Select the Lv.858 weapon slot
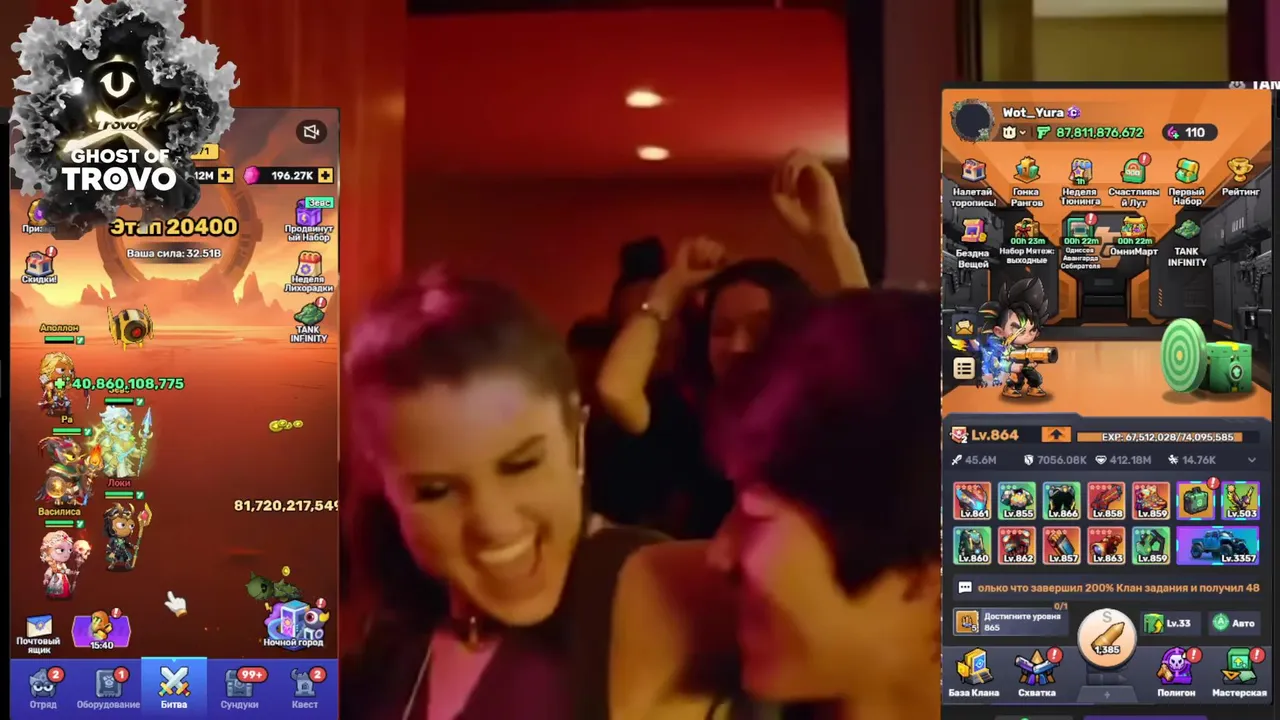 point(1106,501)
